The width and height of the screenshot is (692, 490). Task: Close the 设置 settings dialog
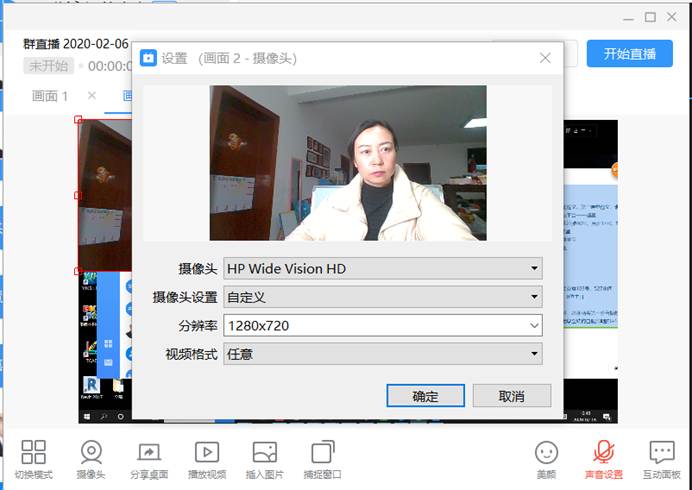[x=545, y=58]
